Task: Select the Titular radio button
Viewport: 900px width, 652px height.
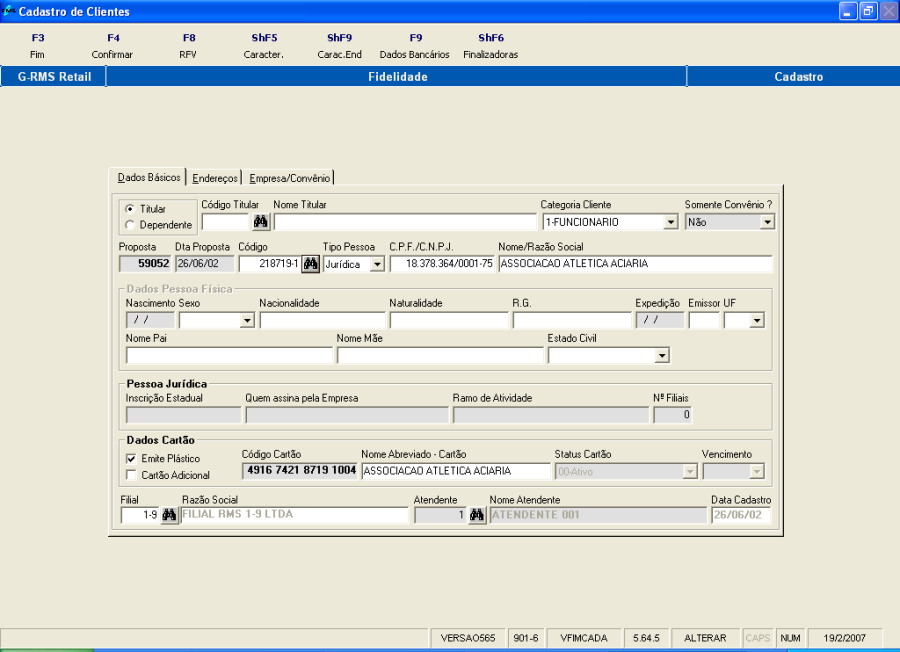Action: click(130, 209)
